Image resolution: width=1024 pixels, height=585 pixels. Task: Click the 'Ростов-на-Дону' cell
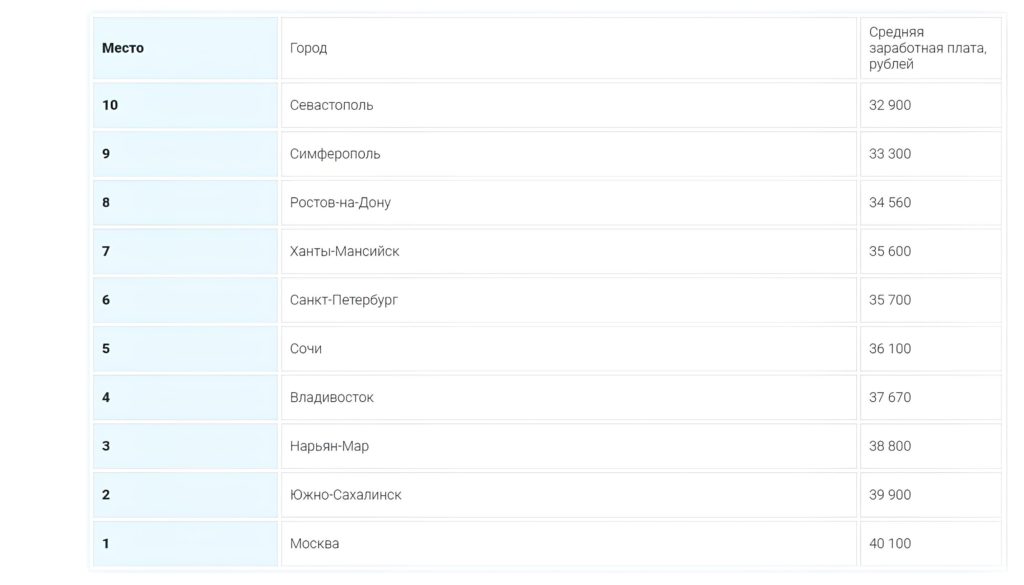click(340, 202)
